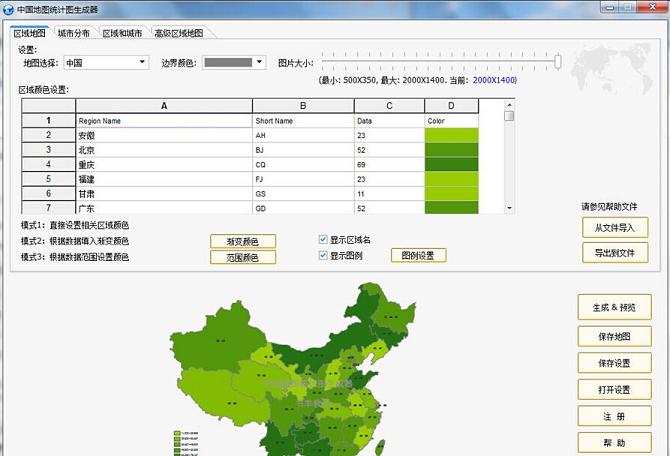Click the BJ short name cell

pyautogui.click(x=303, y=150)
